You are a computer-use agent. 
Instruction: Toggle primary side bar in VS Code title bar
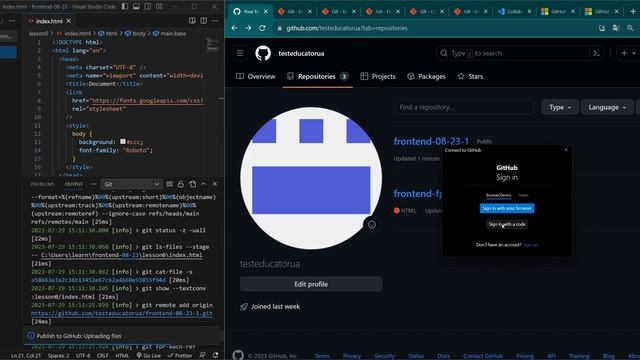click(125, 7)
